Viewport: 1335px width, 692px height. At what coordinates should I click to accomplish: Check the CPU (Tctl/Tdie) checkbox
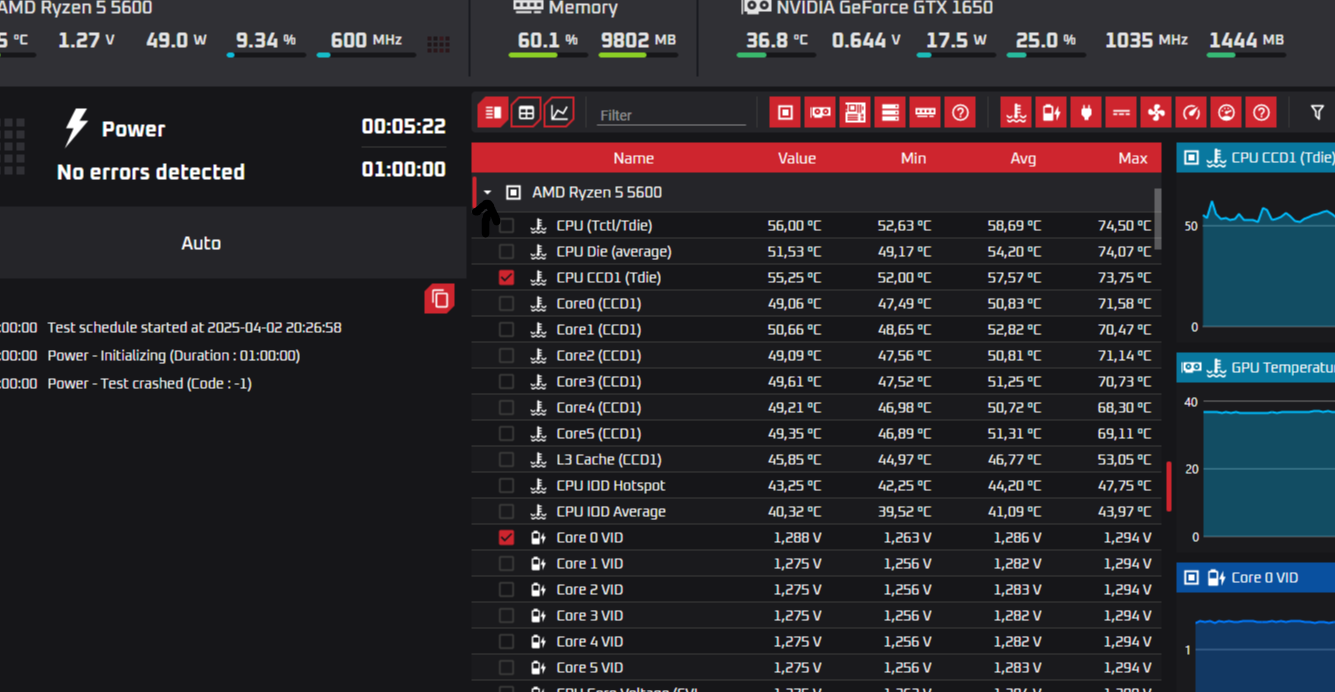point(507,226)
